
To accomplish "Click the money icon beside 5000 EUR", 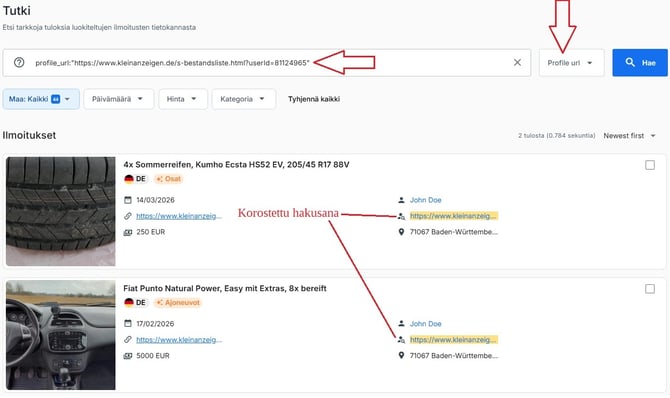I will [x=127, y=356].
